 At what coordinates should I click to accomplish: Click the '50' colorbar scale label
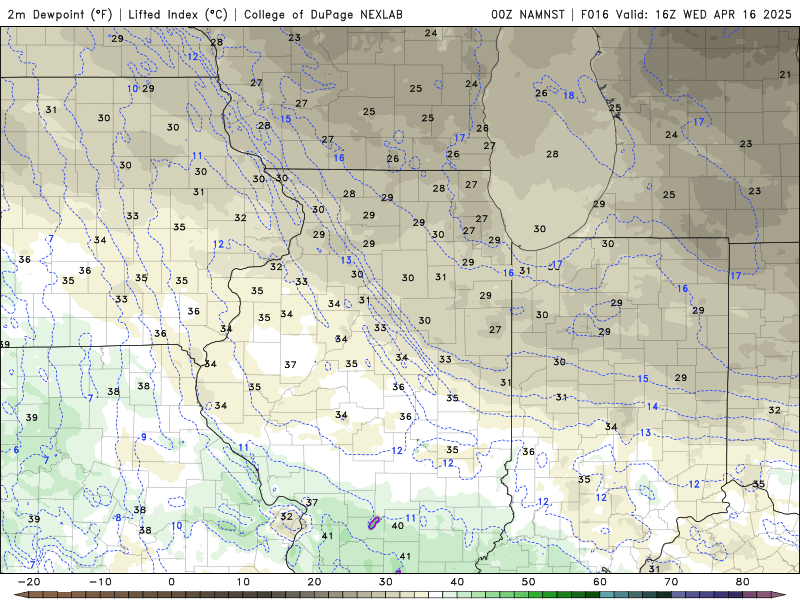[x=529, y=582]
